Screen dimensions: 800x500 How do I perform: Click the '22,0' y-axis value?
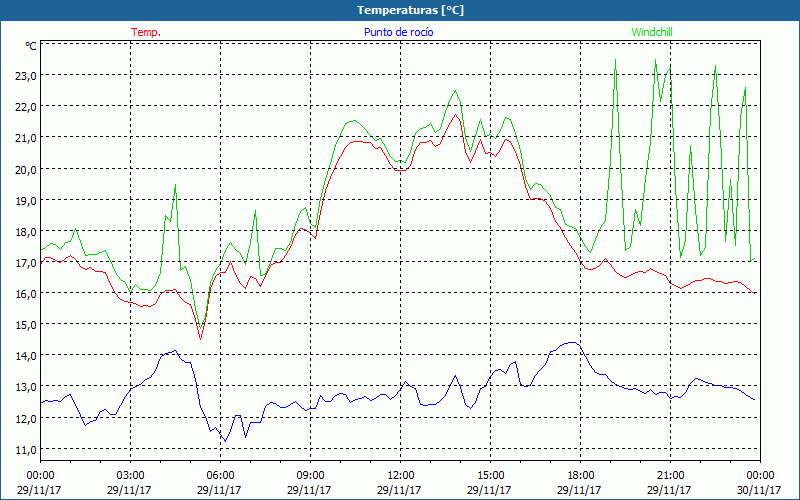26,107
